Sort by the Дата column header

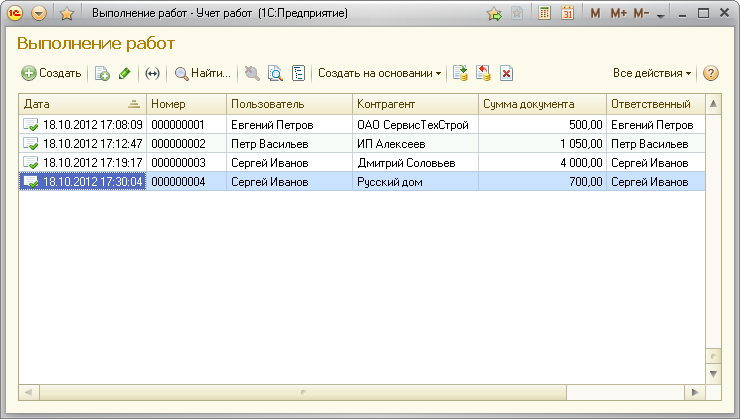[x=83, y=104]
